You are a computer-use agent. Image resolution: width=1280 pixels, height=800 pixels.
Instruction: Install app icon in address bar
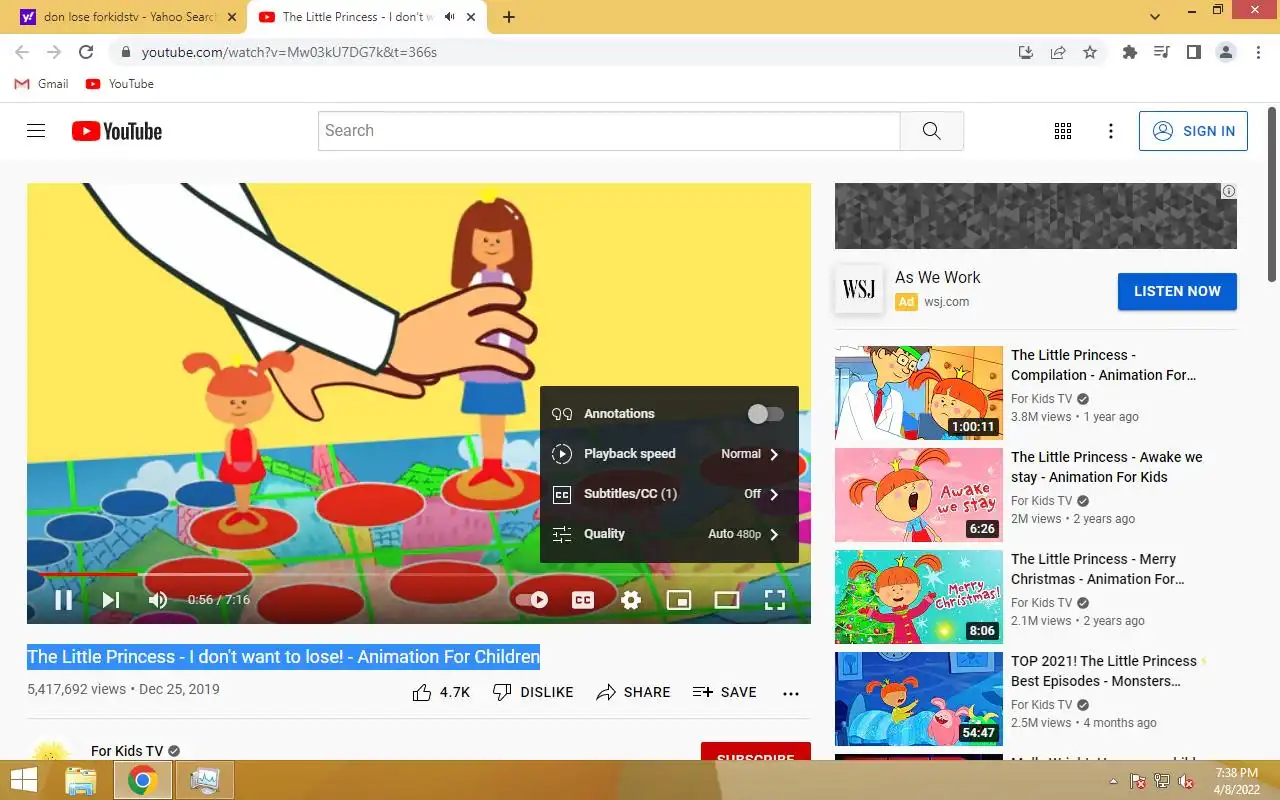coord(1026,52)
